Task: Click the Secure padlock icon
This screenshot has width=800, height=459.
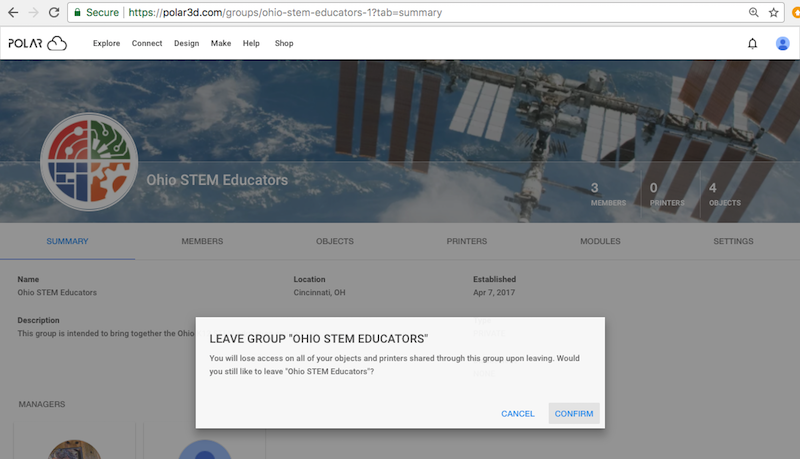Action: pos(78,12)
